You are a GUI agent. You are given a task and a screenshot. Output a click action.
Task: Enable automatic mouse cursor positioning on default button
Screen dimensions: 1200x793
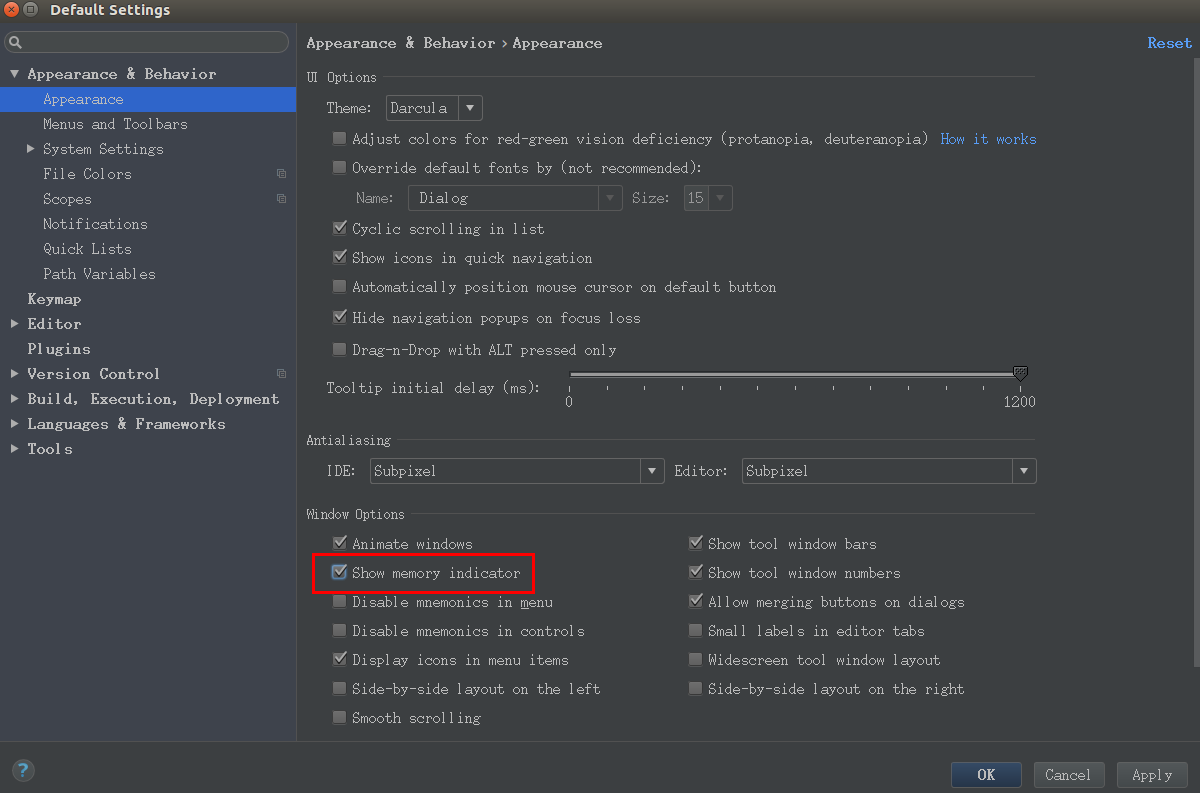point(340,287)
